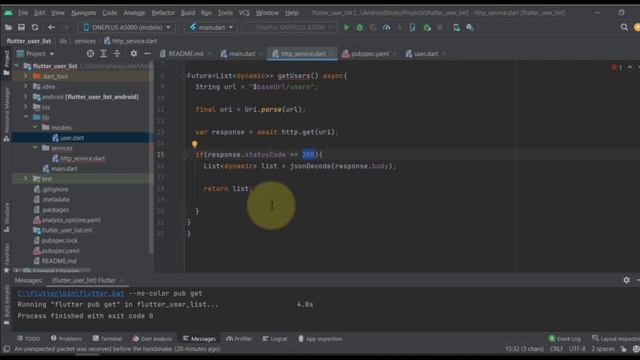Open the VCS menu
This screenshot has height=360, width=640.
pyautogui.click(x=244, y=13)
